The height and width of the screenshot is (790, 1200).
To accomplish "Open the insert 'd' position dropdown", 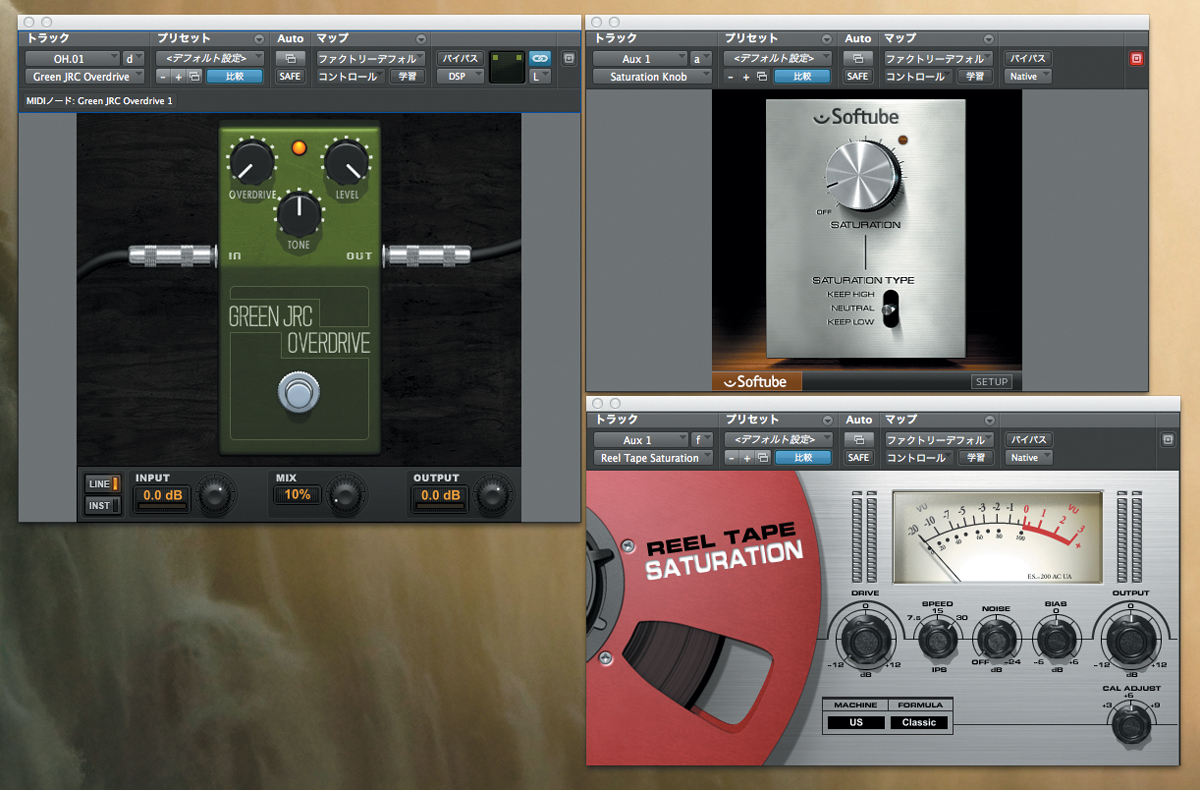I will click(134, 59).
